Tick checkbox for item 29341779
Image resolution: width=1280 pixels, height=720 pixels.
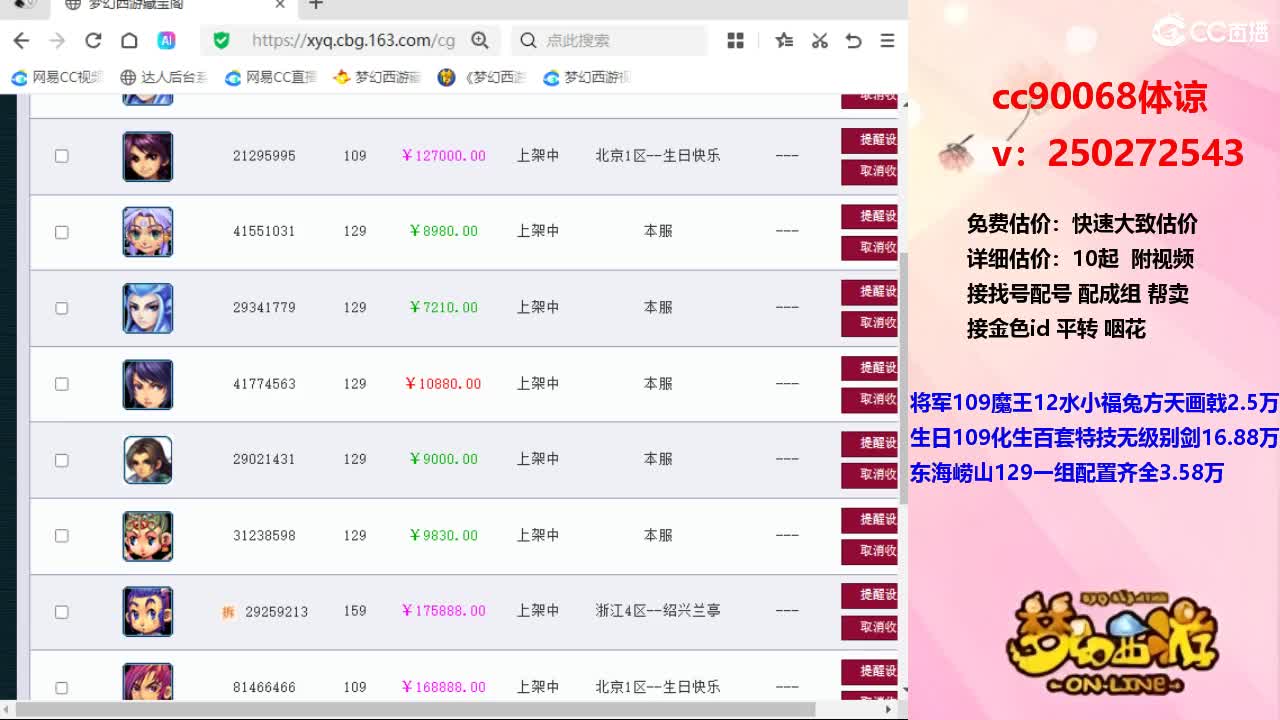click(61, 308)
